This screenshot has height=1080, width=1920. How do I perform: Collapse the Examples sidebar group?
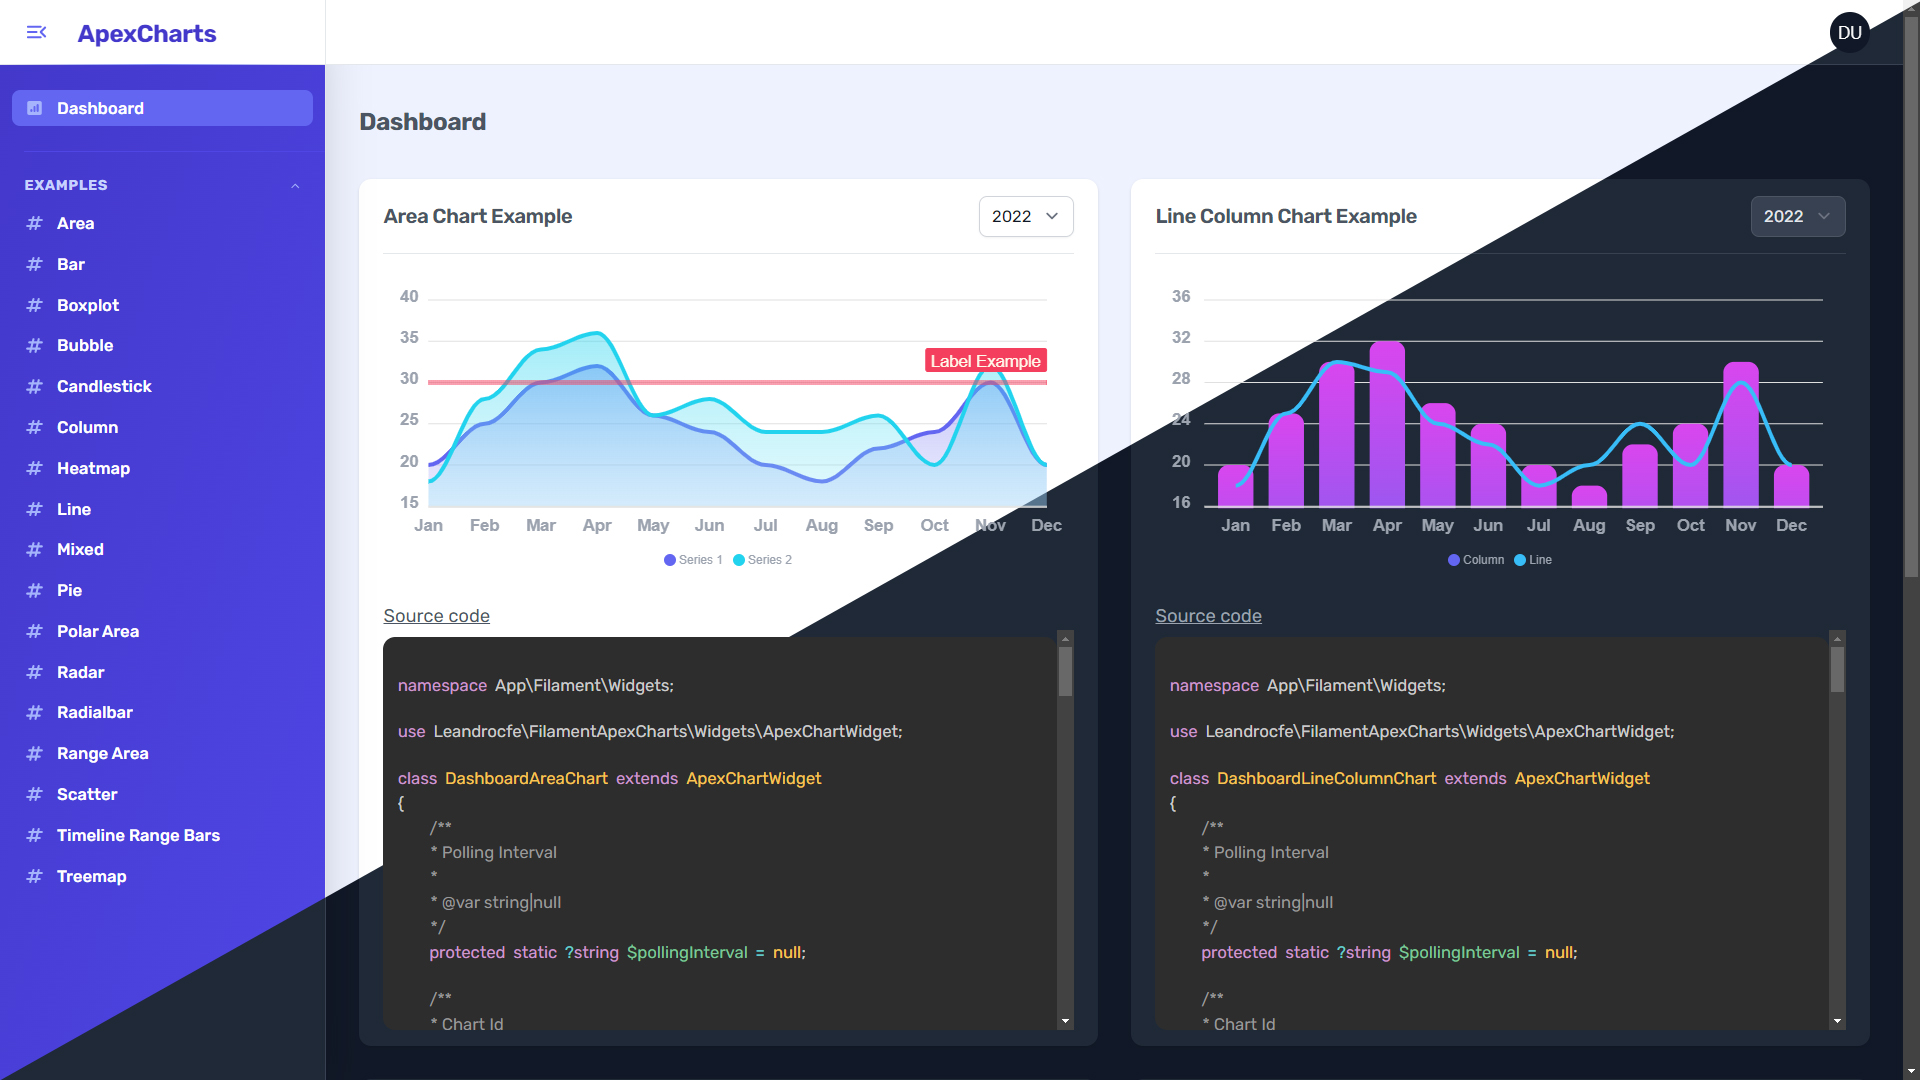pos(295,186)
